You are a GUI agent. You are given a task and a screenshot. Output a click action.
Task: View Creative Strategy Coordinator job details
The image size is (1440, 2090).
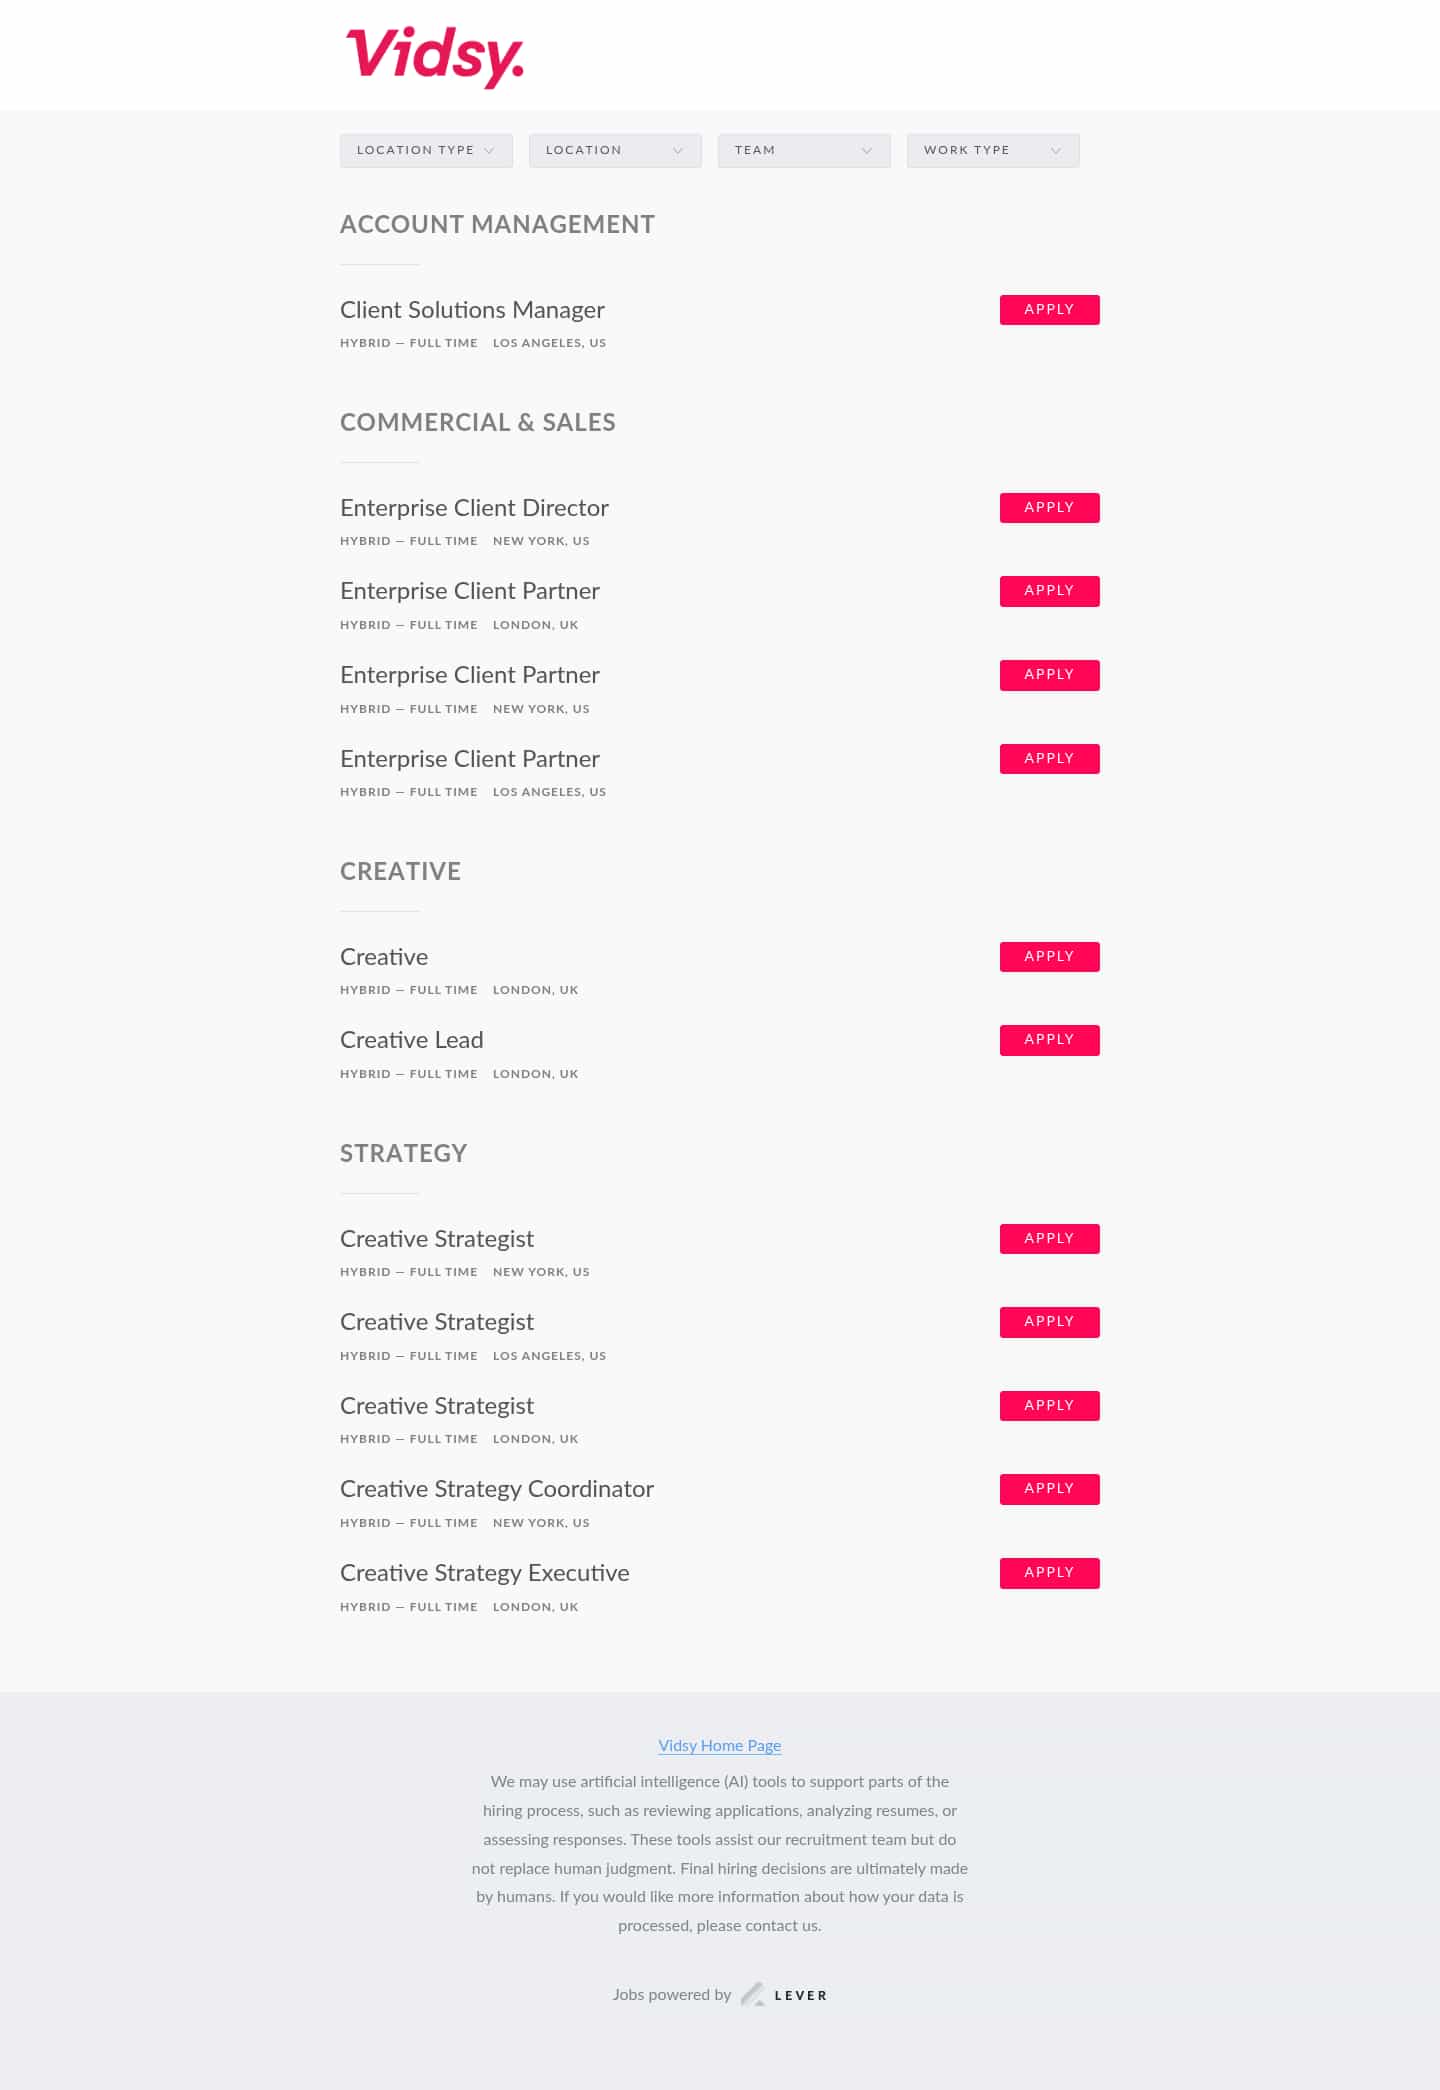pyautogui.click(x=496, y=1489)
